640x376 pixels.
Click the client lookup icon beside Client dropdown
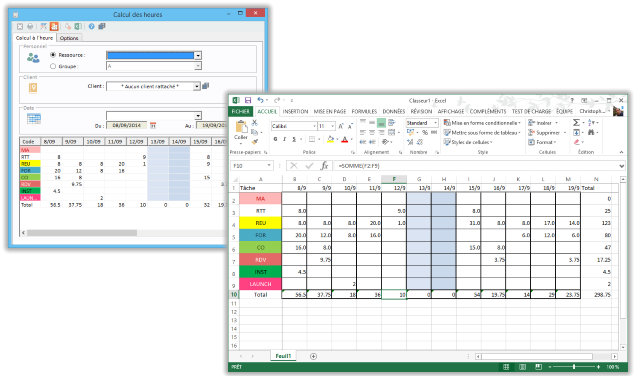(x=206, y=86)
